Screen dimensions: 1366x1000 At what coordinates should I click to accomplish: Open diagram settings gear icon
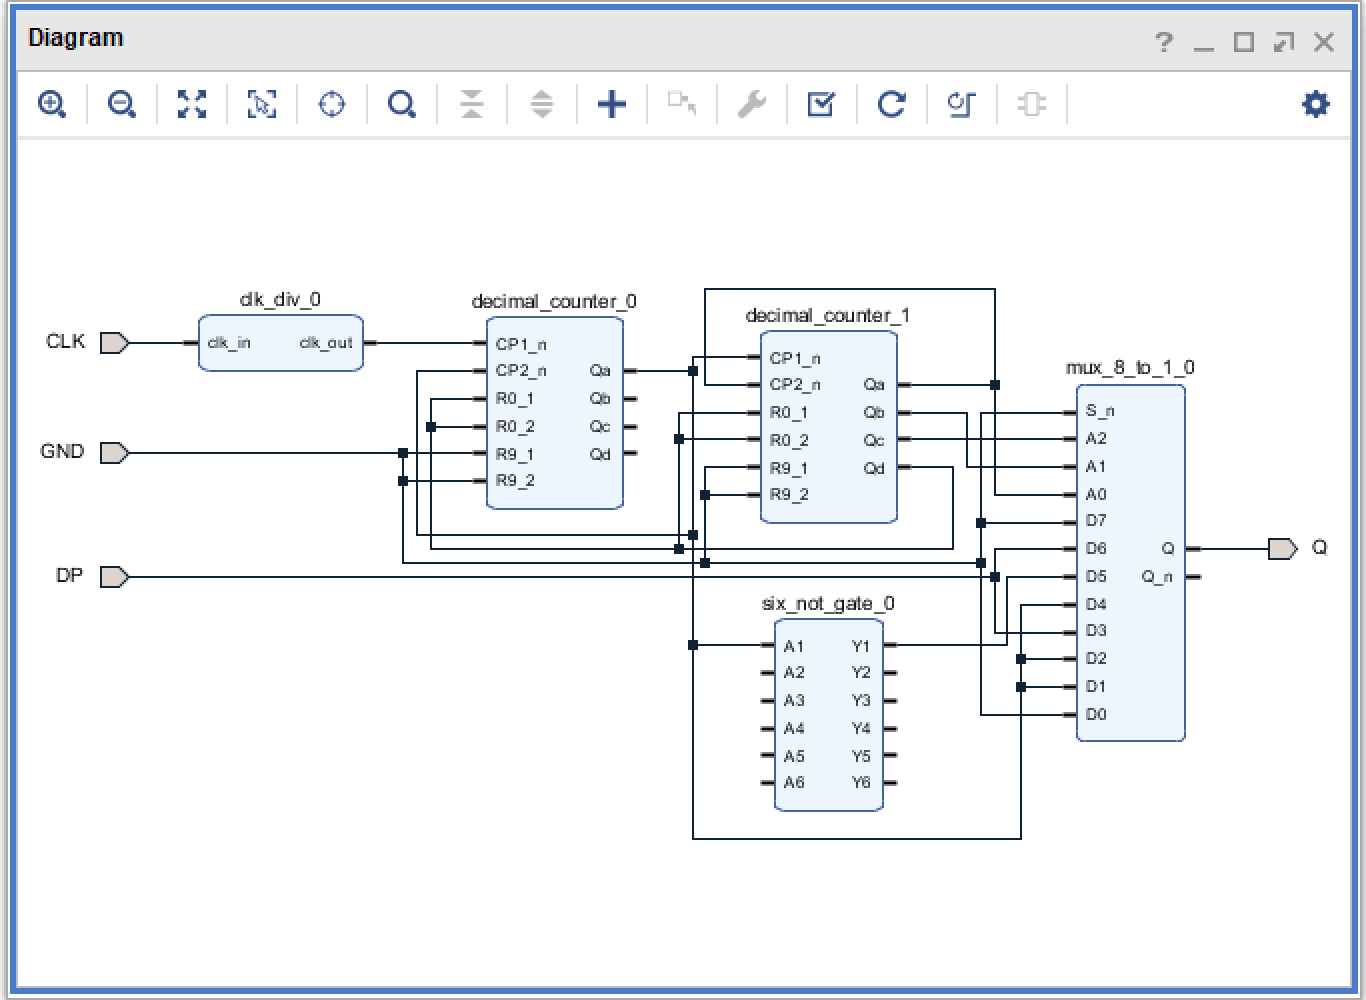click(x=1316, y=104)
